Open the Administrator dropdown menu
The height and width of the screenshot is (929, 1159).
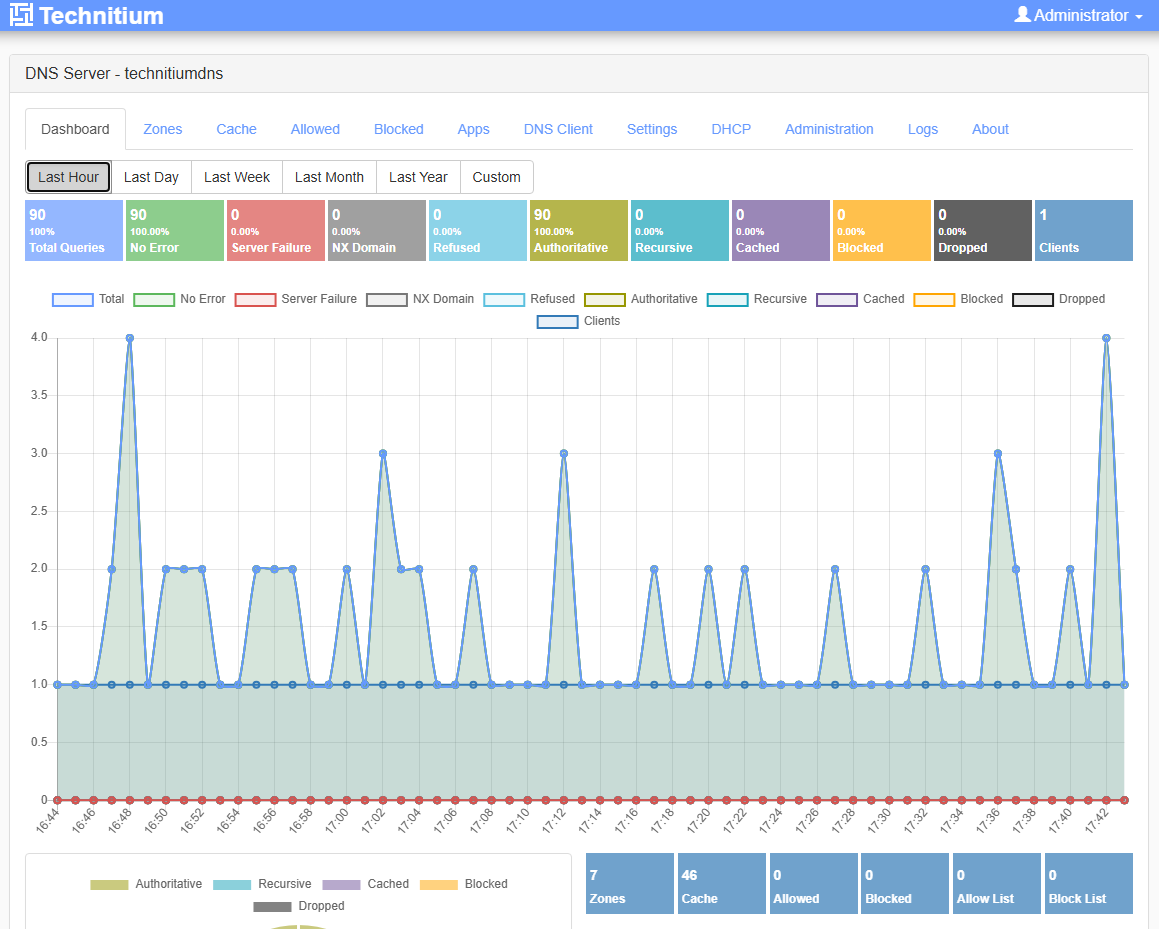click(x=1080, y=15)
